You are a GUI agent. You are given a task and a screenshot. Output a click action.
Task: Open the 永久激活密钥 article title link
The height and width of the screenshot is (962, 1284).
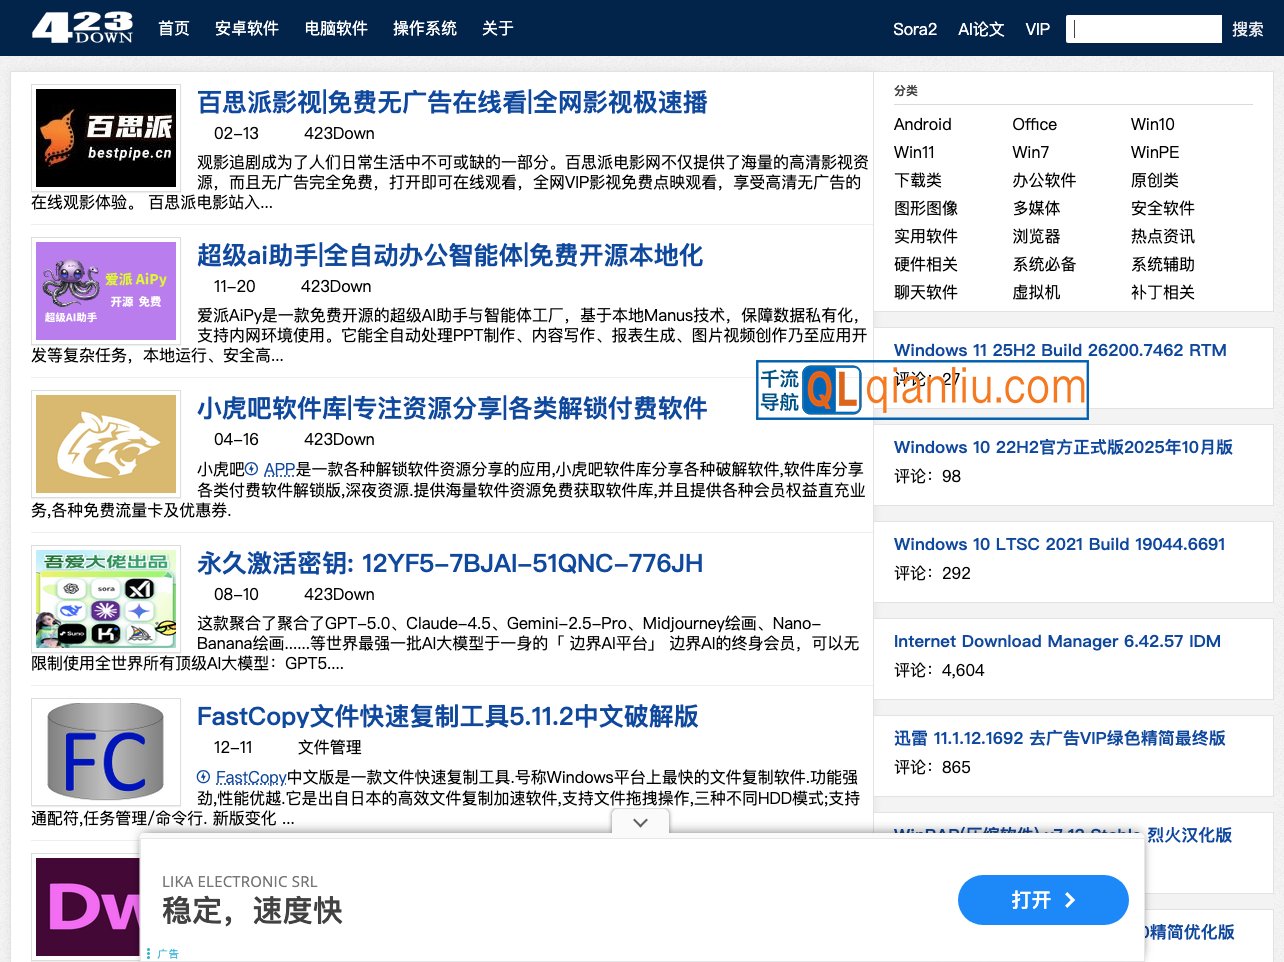(x=449, y=563)
